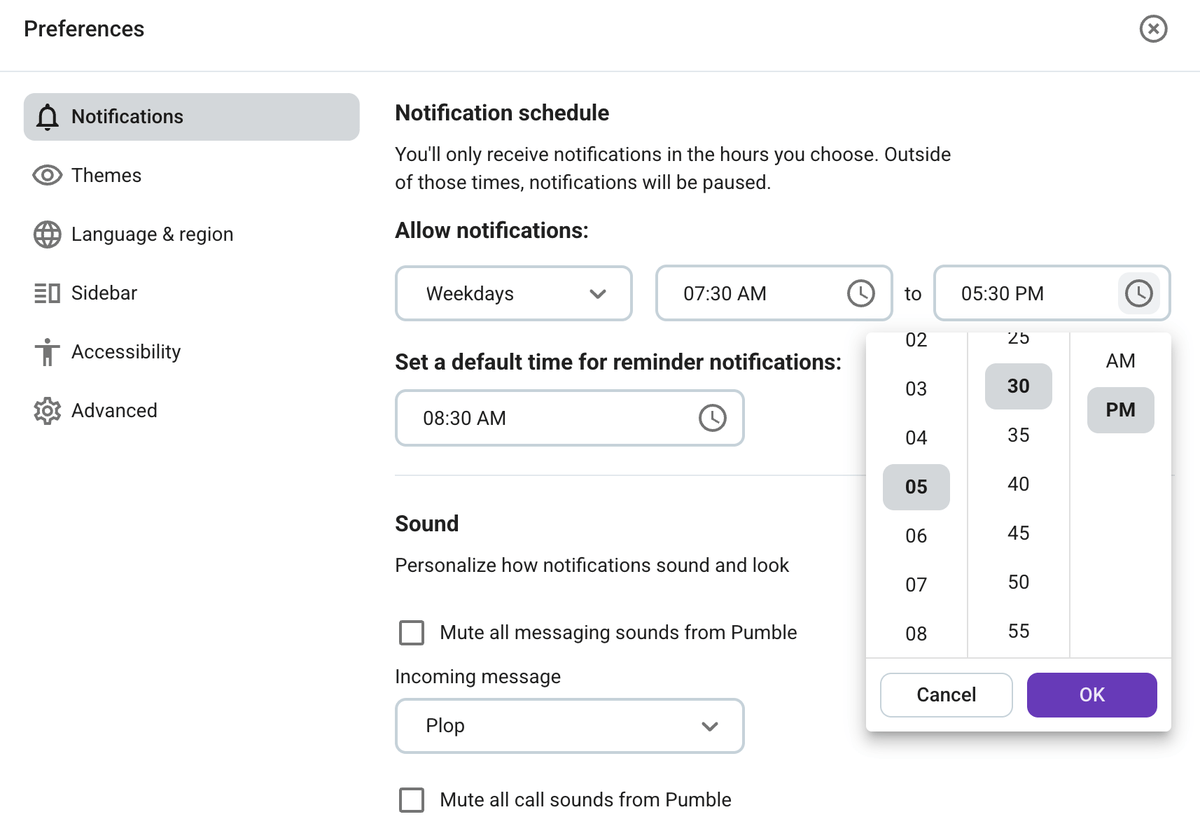The width and height of the screenshot is (1200, 826).
Task: Select the Accessibility icon
Action: pos(46,351)
